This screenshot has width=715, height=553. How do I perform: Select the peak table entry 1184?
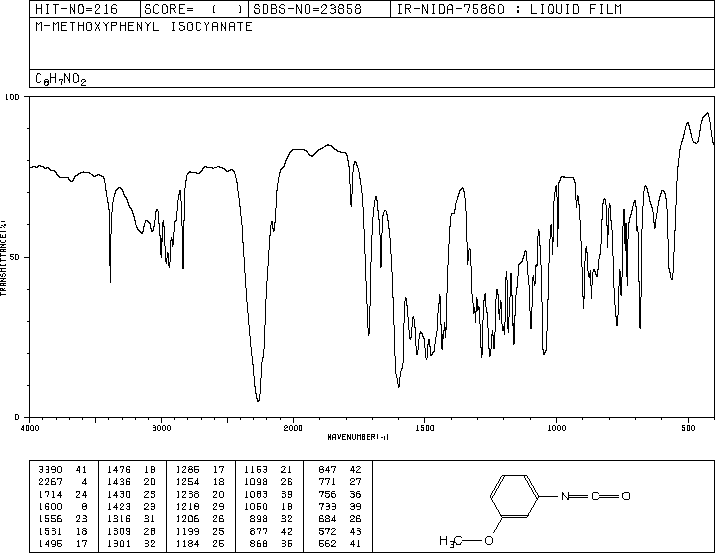click(x=187, y=544)
